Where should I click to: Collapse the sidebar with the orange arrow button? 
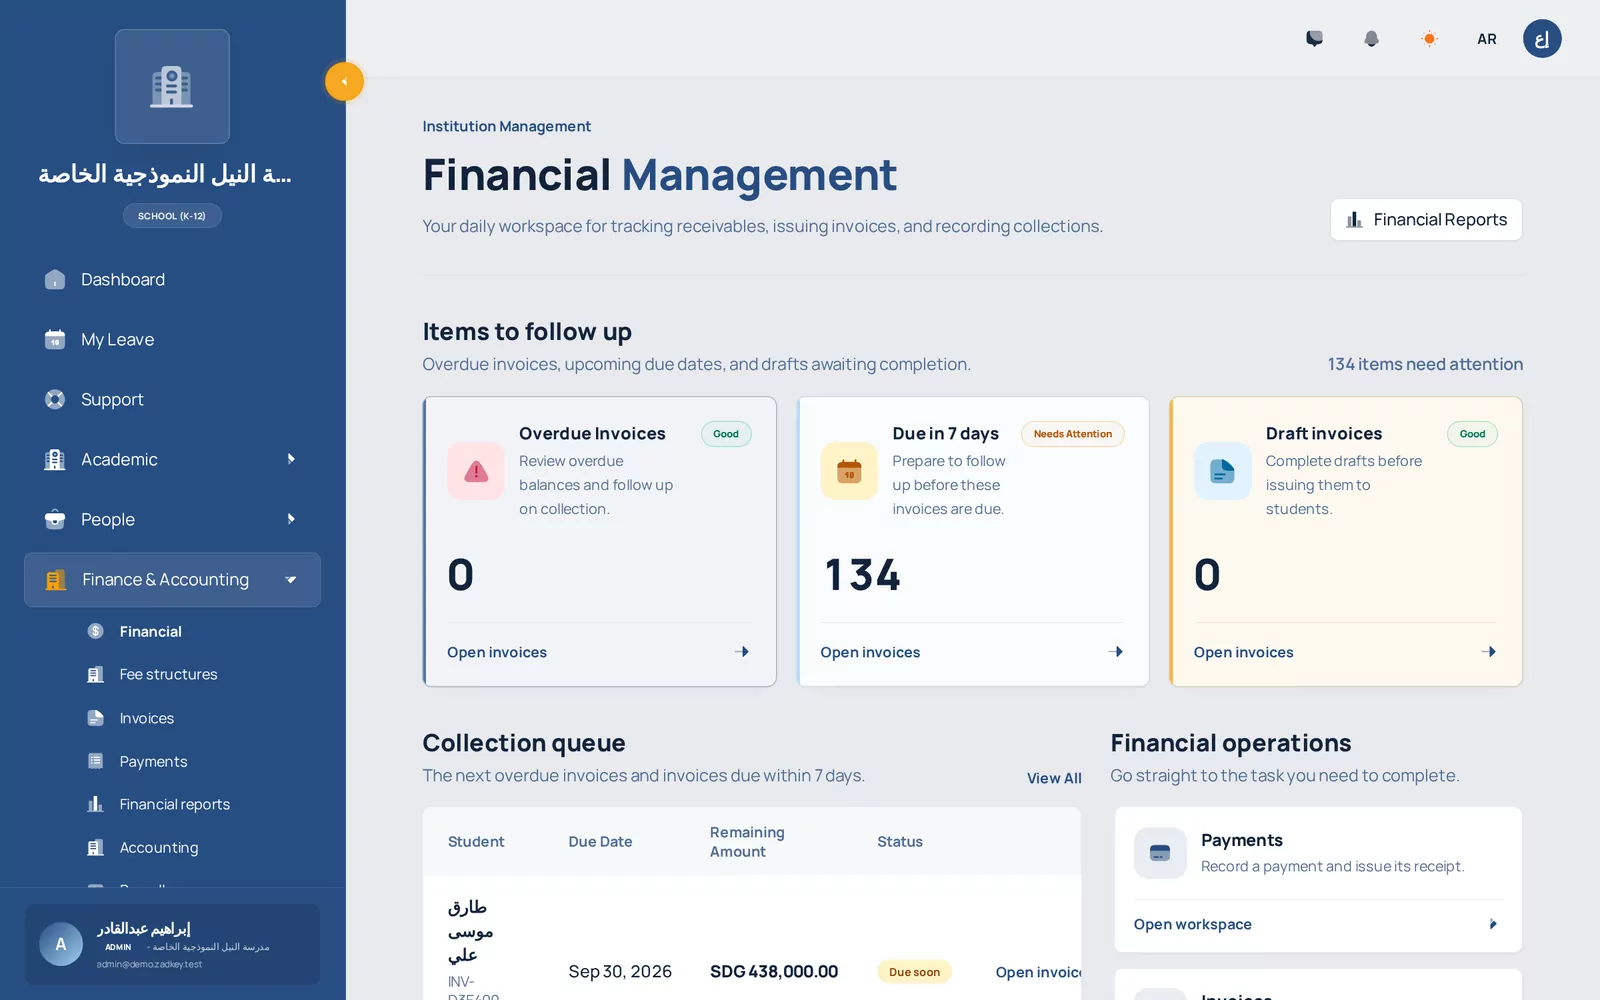coord(344,82)
